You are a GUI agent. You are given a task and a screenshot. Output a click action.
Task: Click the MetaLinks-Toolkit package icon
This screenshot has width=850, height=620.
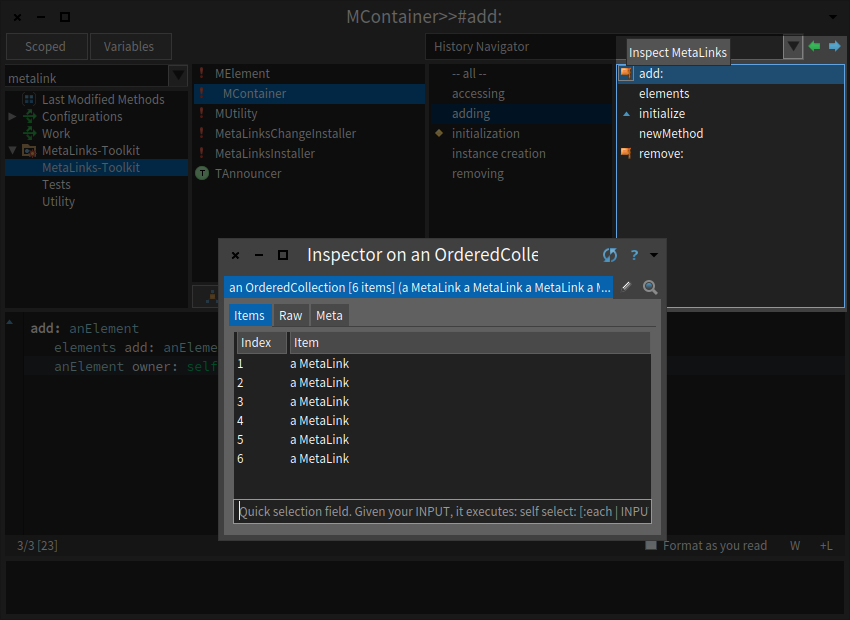coord(29,150)
